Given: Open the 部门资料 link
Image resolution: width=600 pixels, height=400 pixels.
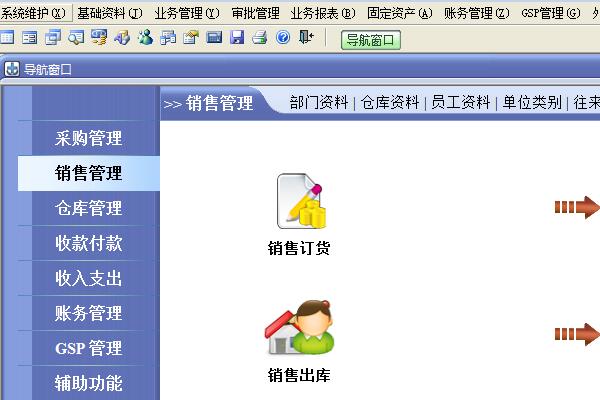Looking at the screenshot, I should [318, 103].
